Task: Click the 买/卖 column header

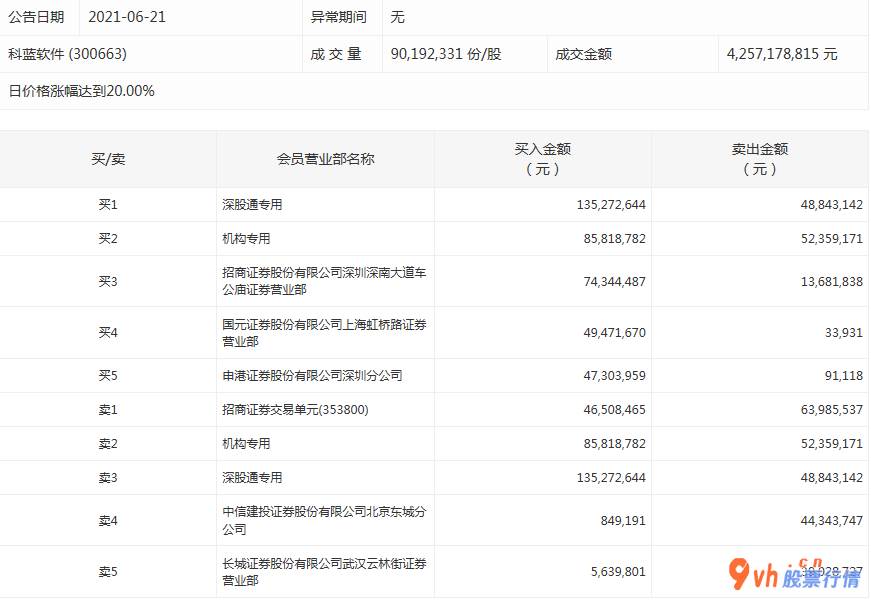Action: tap(108, 159)
